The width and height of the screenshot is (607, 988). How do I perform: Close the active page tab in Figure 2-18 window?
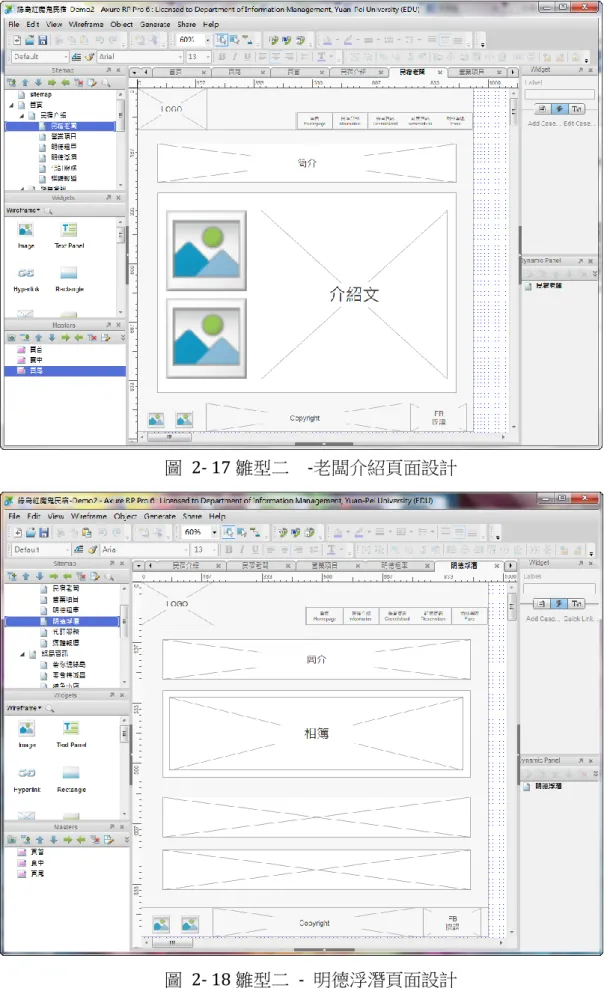point(497,566)
